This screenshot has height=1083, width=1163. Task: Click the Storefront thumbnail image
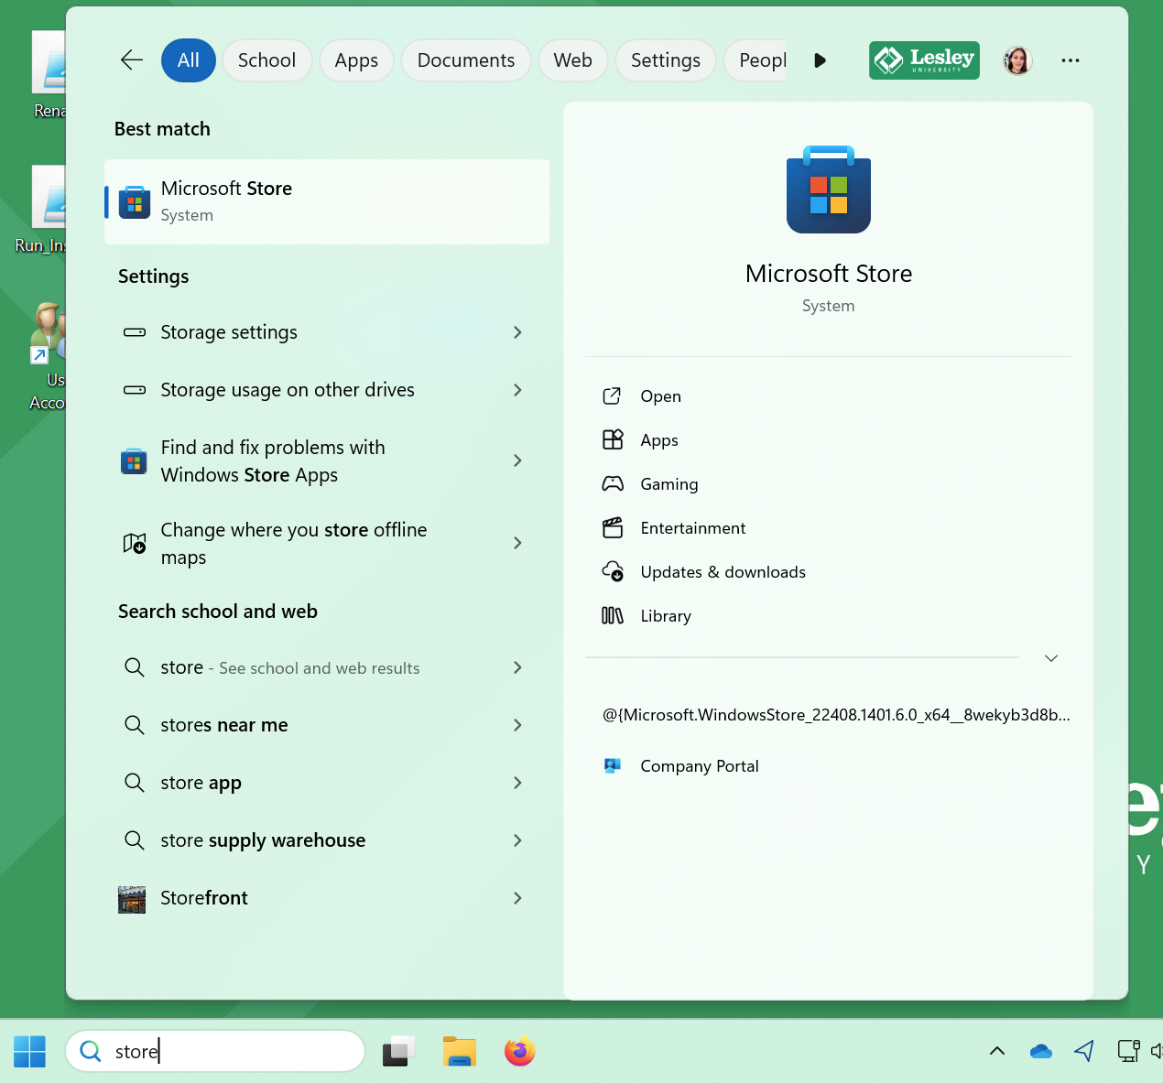coord(132,899)
